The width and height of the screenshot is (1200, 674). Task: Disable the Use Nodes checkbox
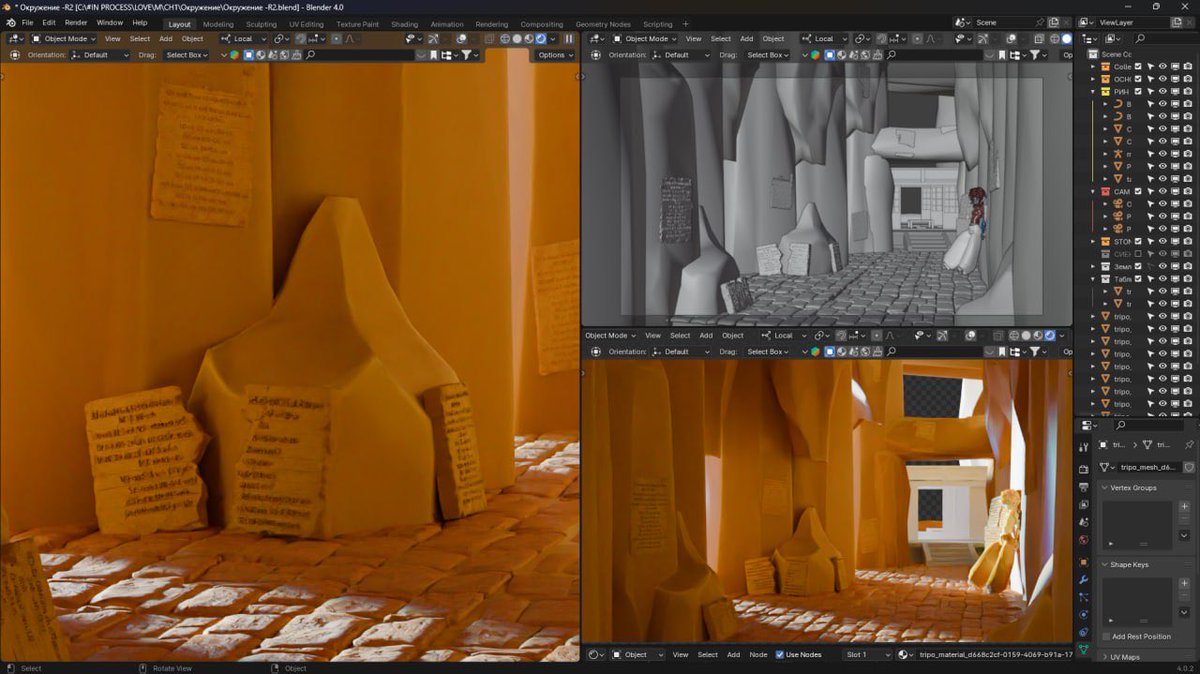click(780, 654)
